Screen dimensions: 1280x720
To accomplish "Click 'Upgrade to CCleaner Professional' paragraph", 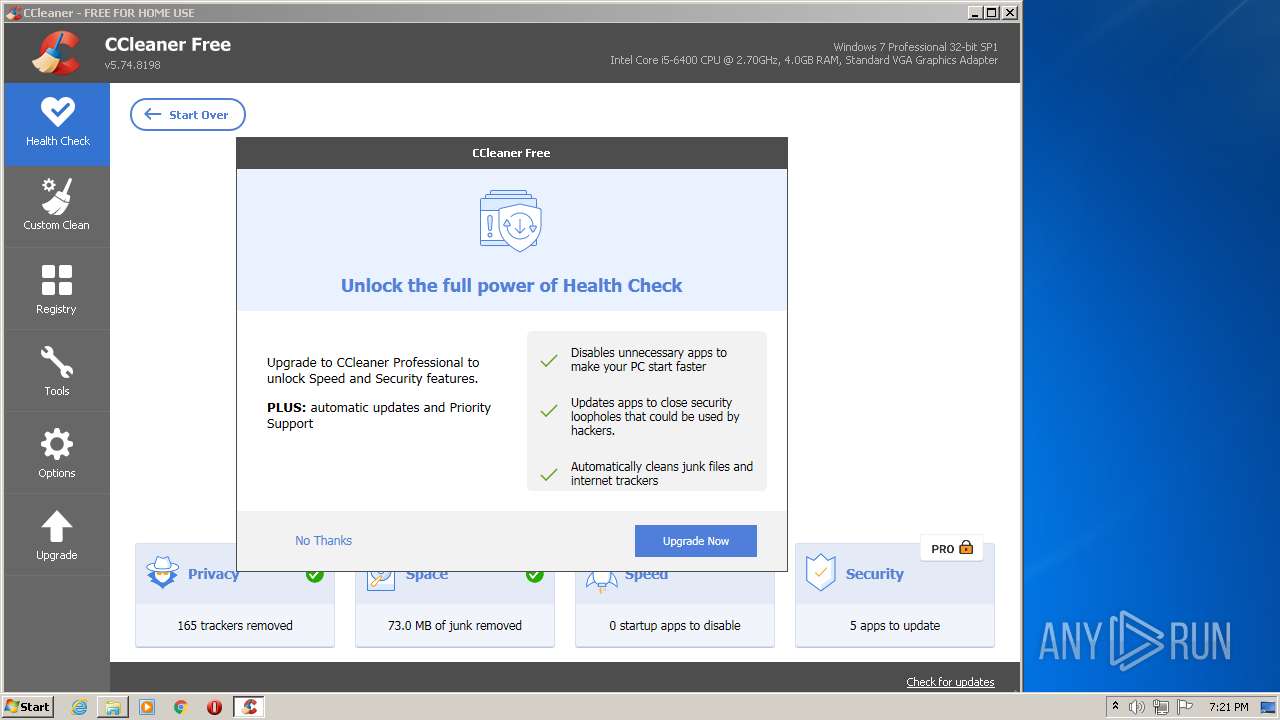I will pyautogui.click(x=373, y=370).
